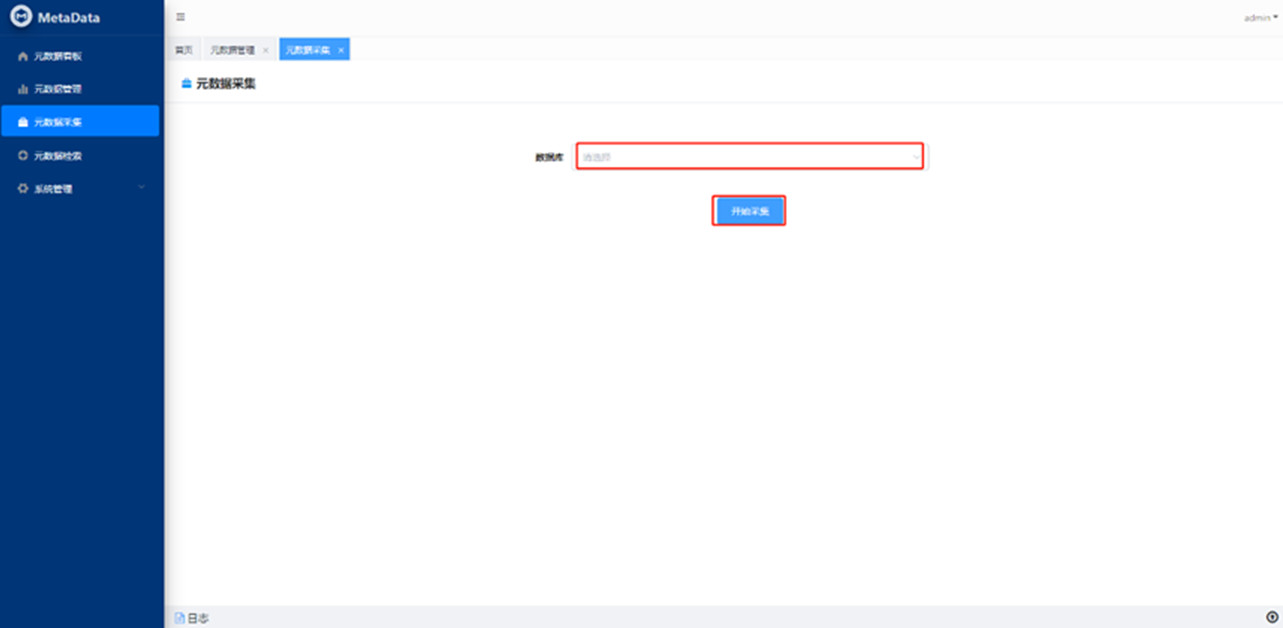This screenshot has width=1283, height=628.
Task: Click the circle icon for 元数据检索
Action: tap(23, 156)
